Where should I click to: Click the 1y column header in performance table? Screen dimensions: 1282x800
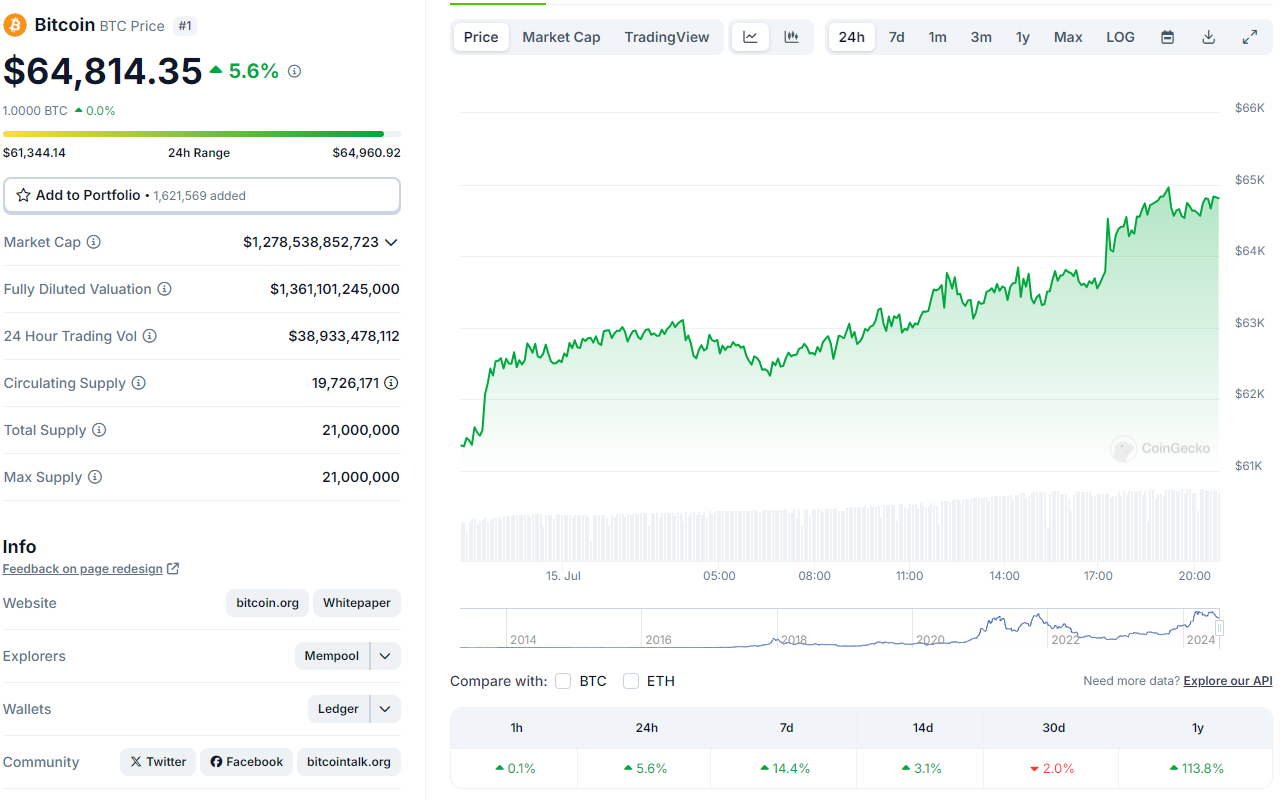pyautogui.click(x=1198, y=728)
